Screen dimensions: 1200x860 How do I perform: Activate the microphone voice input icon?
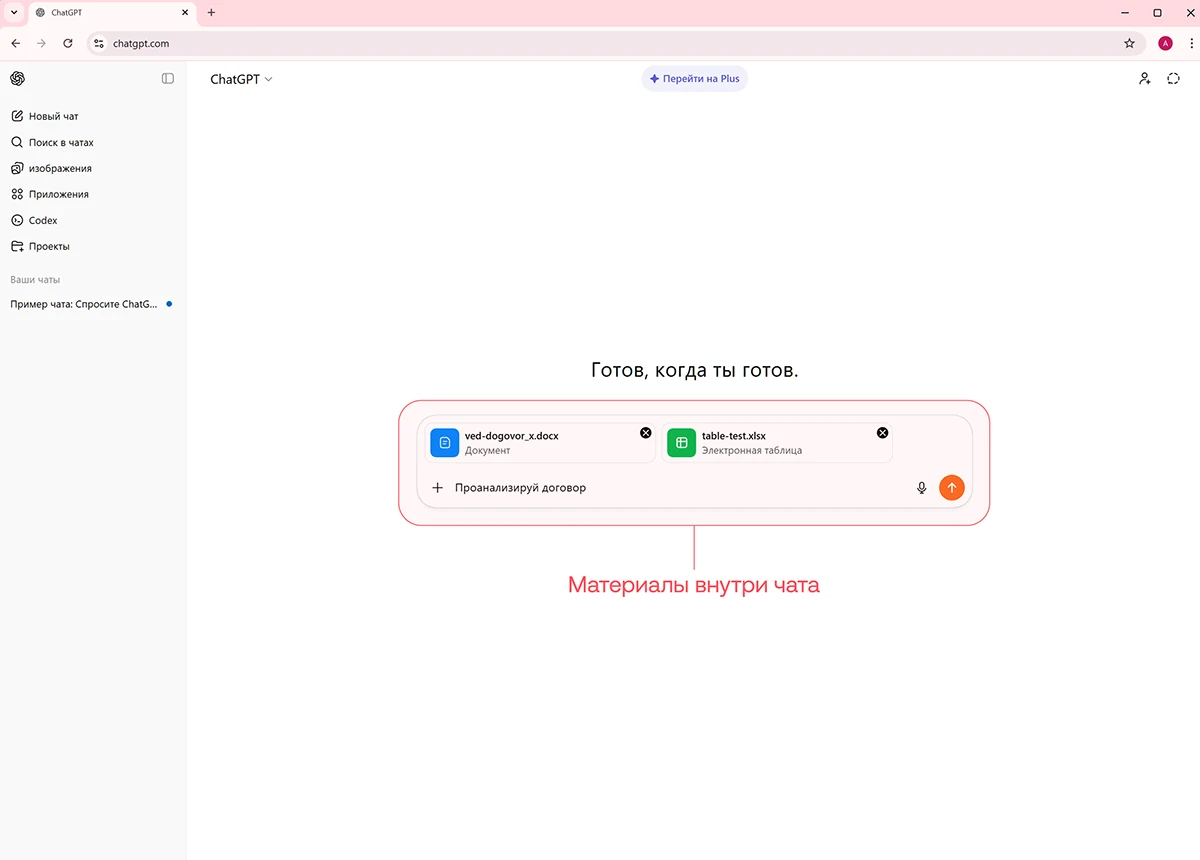click(x=921, y=488)
